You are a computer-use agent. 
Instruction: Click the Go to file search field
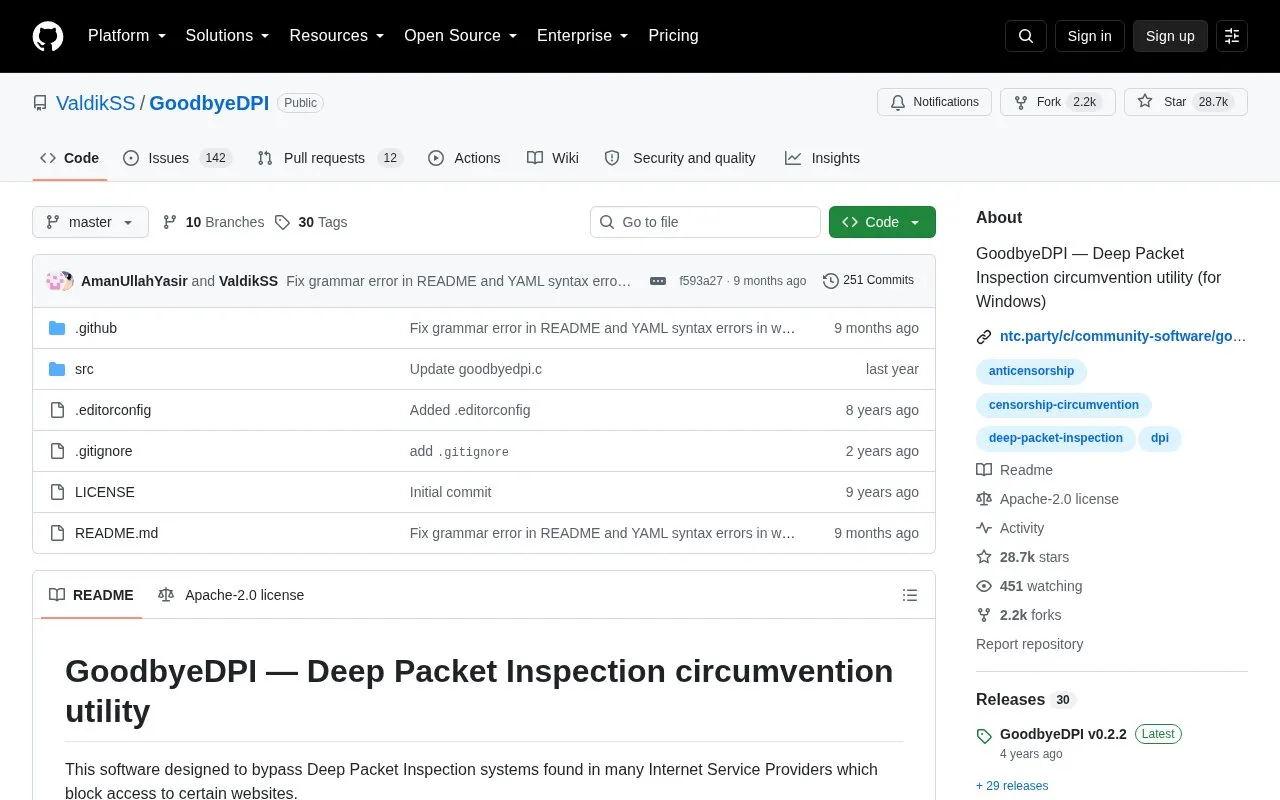[x=705, y=222]
